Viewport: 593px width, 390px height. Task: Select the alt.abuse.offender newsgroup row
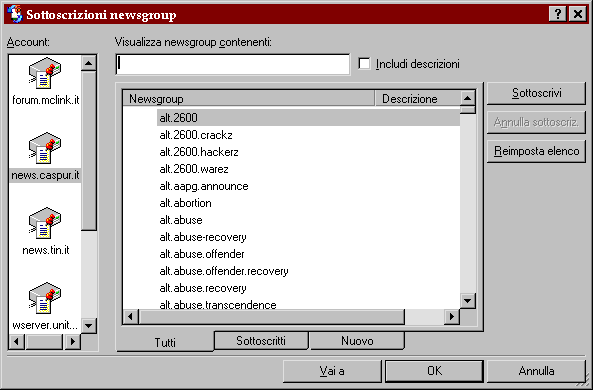coord(202,254)
